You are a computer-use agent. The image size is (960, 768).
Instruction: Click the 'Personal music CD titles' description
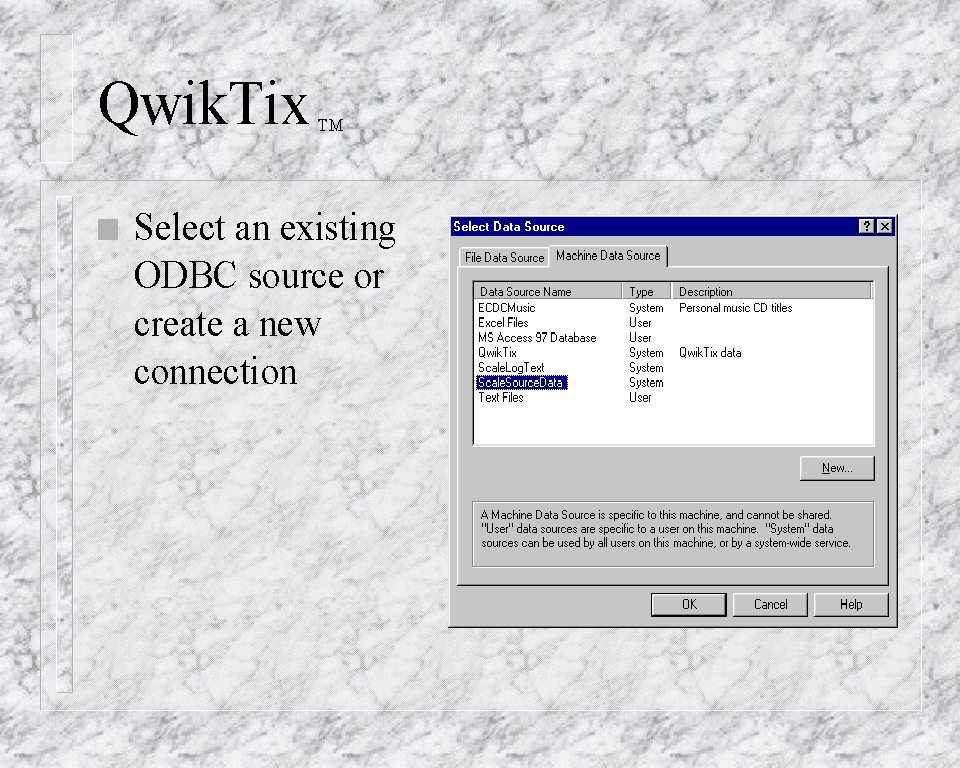pos(735,308)
